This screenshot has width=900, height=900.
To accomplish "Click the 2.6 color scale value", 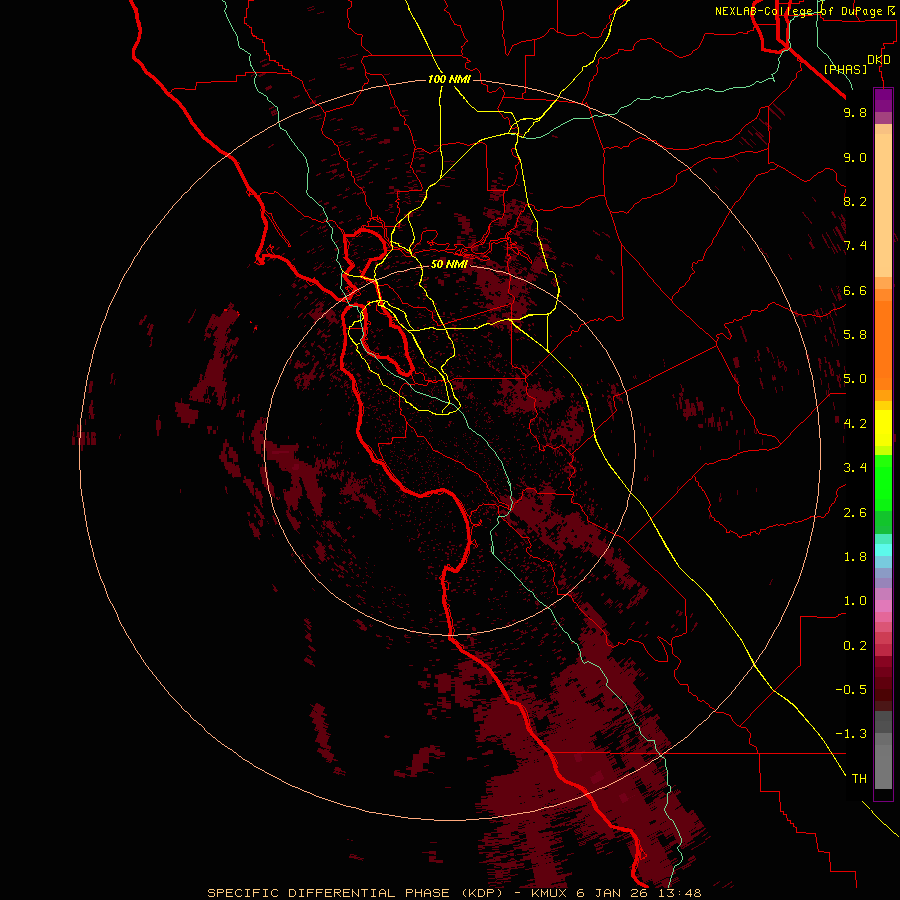I will click(855, 513).
